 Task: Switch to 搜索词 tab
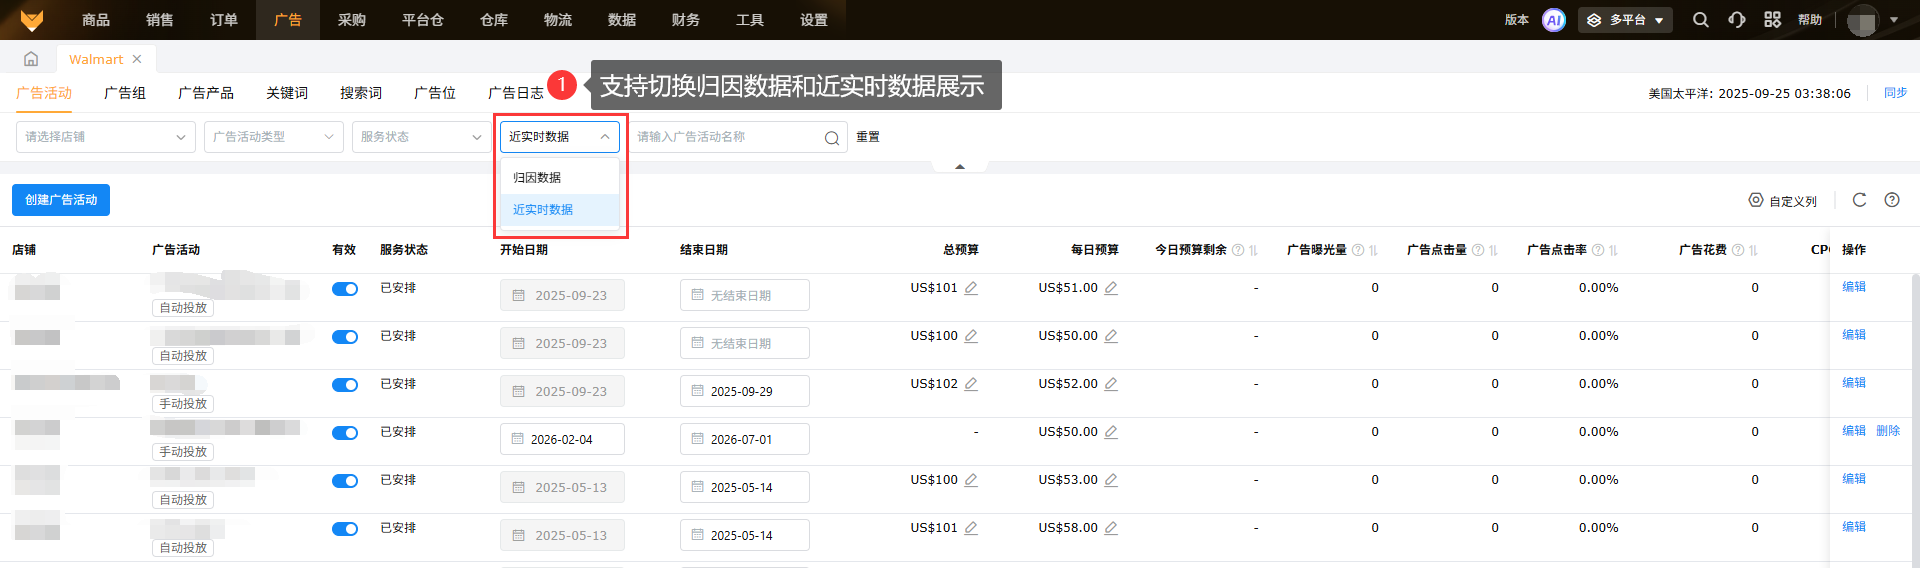pos(361,93)
